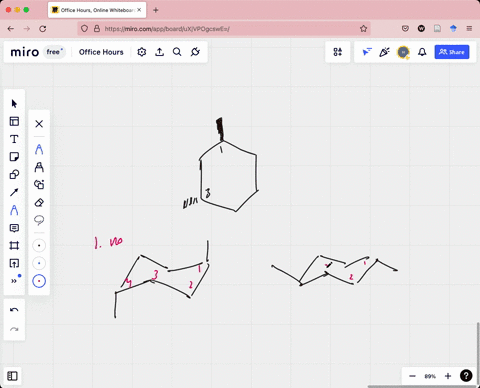Close the pen sub-toolbar
This screenshot has width=480, height=388.
click(x=39, y=124)
